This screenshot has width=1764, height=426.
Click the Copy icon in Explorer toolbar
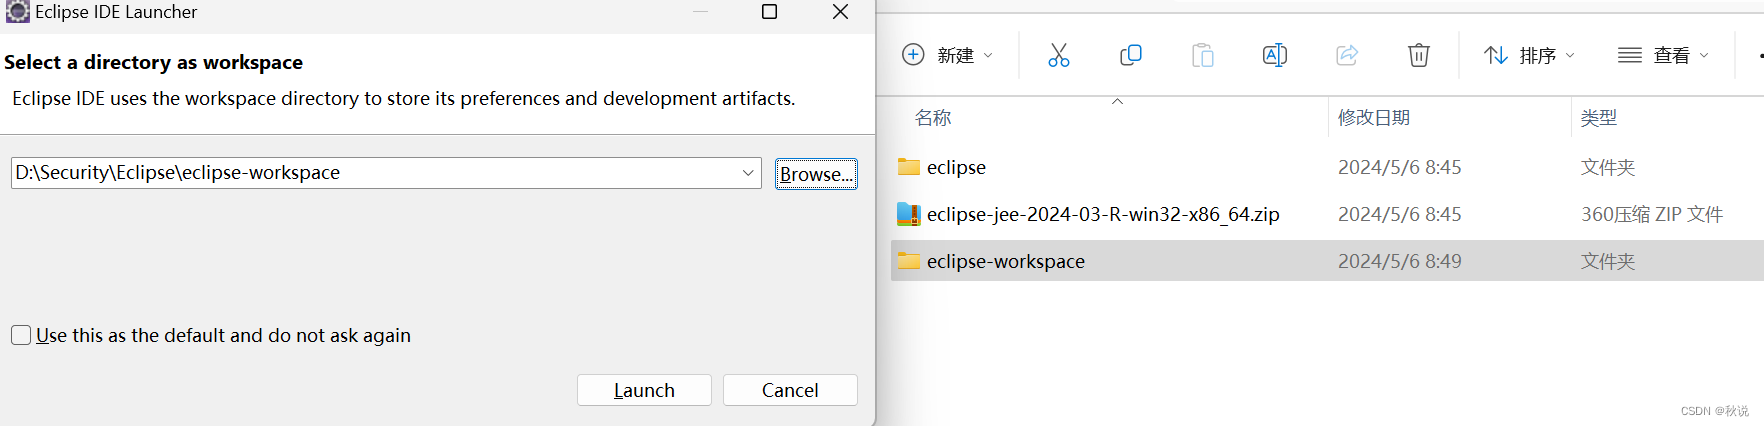1131,55
